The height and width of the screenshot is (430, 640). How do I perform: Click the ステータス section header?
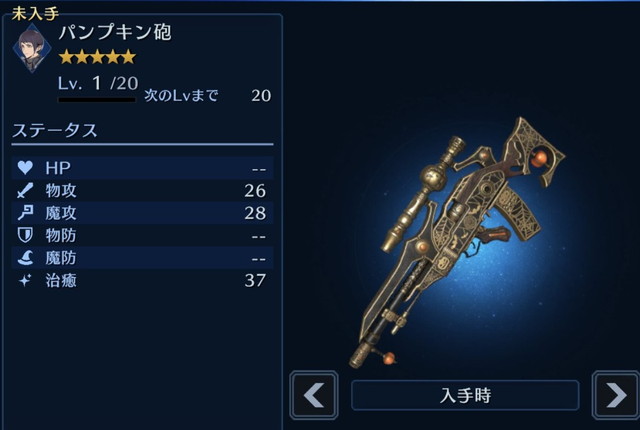click(x=55, y=131)
